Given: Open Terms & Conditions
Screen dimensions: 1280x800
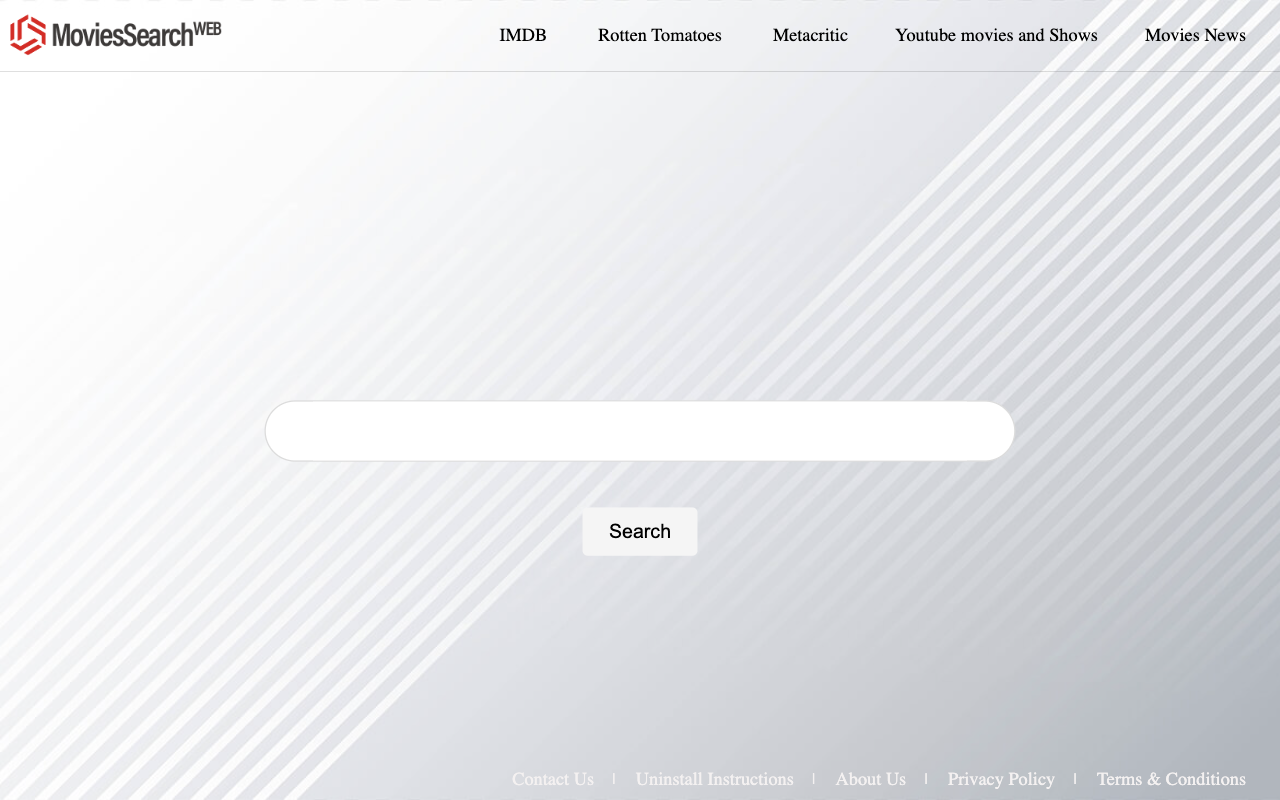Looking at the screenshot, I should [1171, 779].
